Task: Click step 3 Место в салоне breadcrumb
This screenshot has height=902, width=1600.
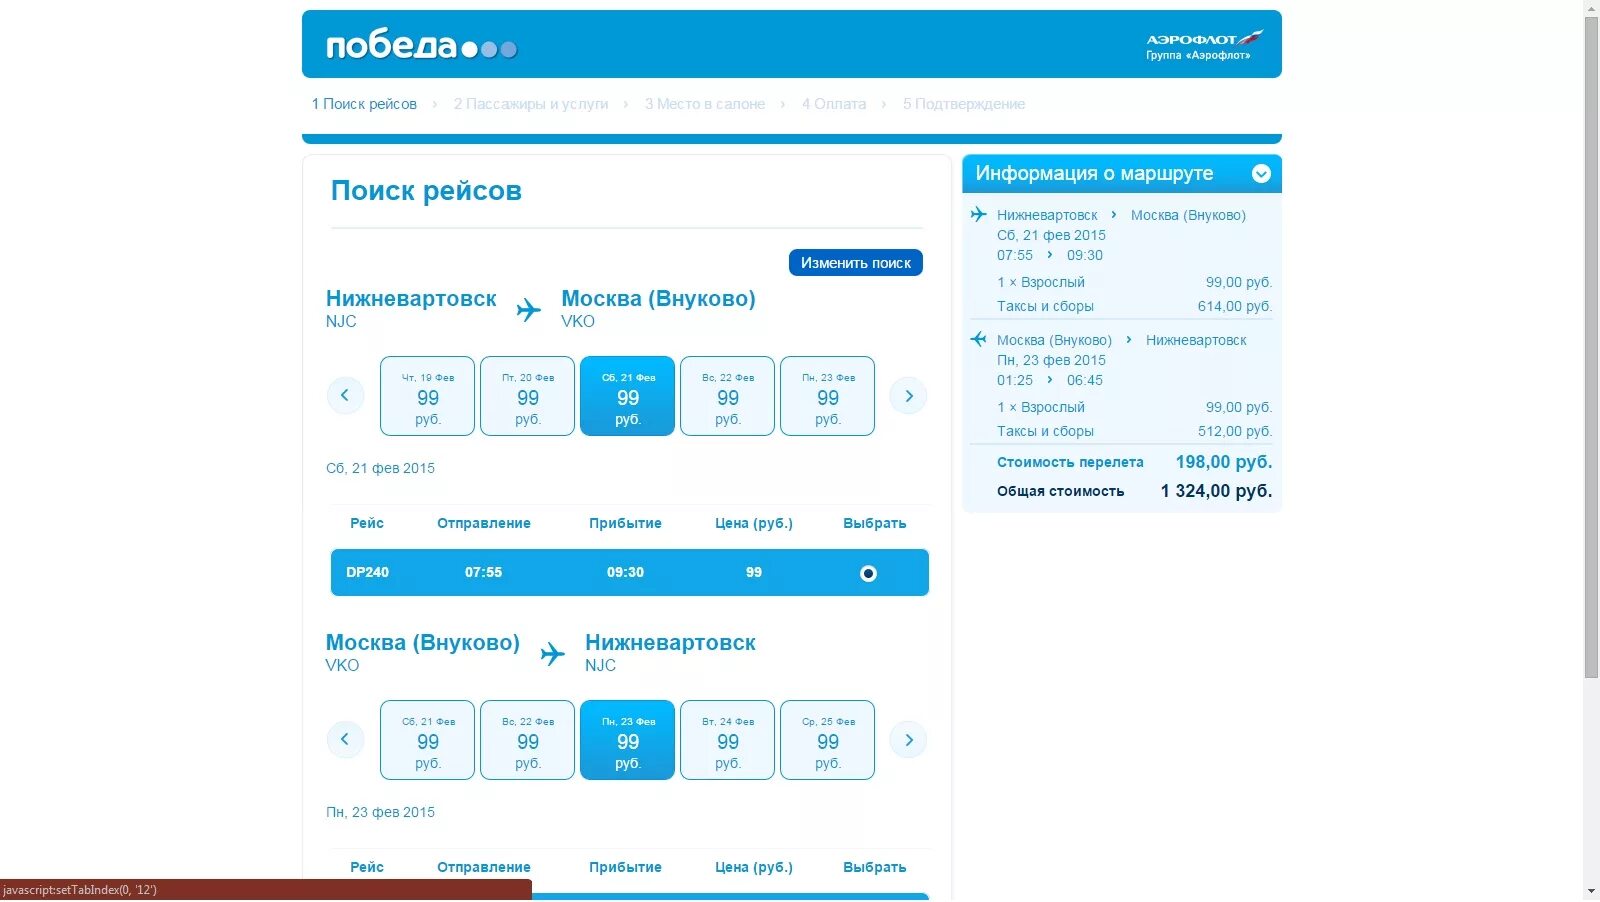Action: tap(705, 104)
